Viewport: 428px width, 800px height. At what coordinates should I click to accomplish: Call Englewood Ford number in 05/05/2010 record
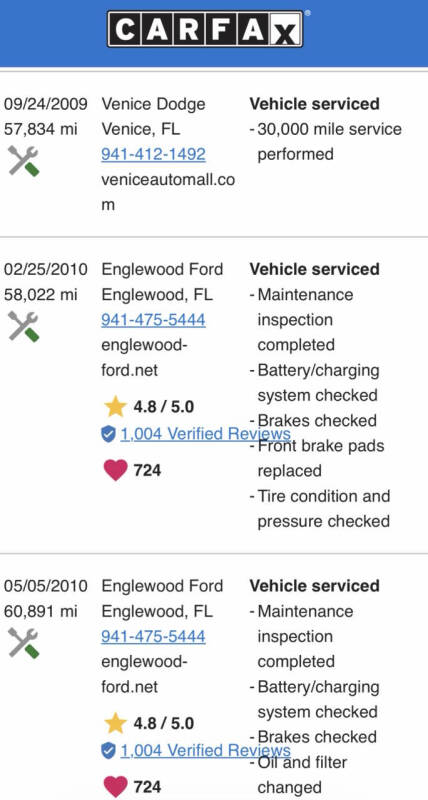153,636
